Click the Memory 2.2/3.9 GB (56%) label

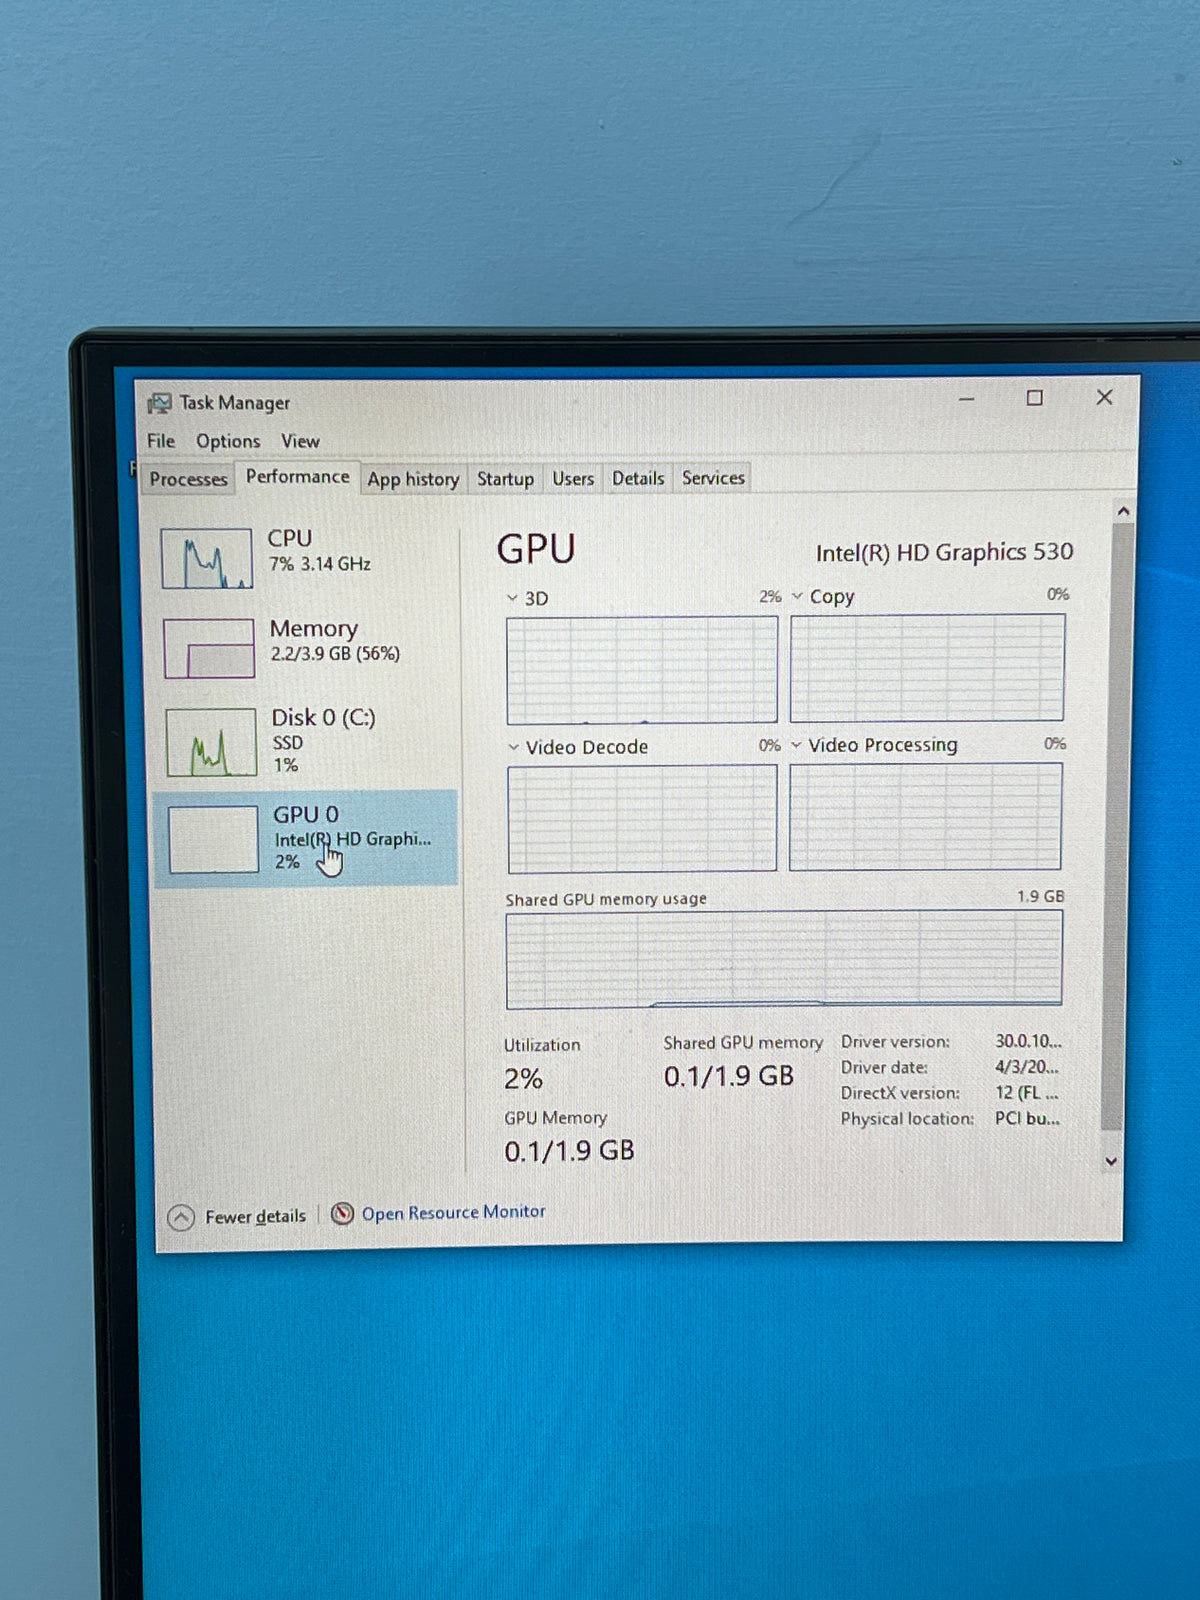335,640
